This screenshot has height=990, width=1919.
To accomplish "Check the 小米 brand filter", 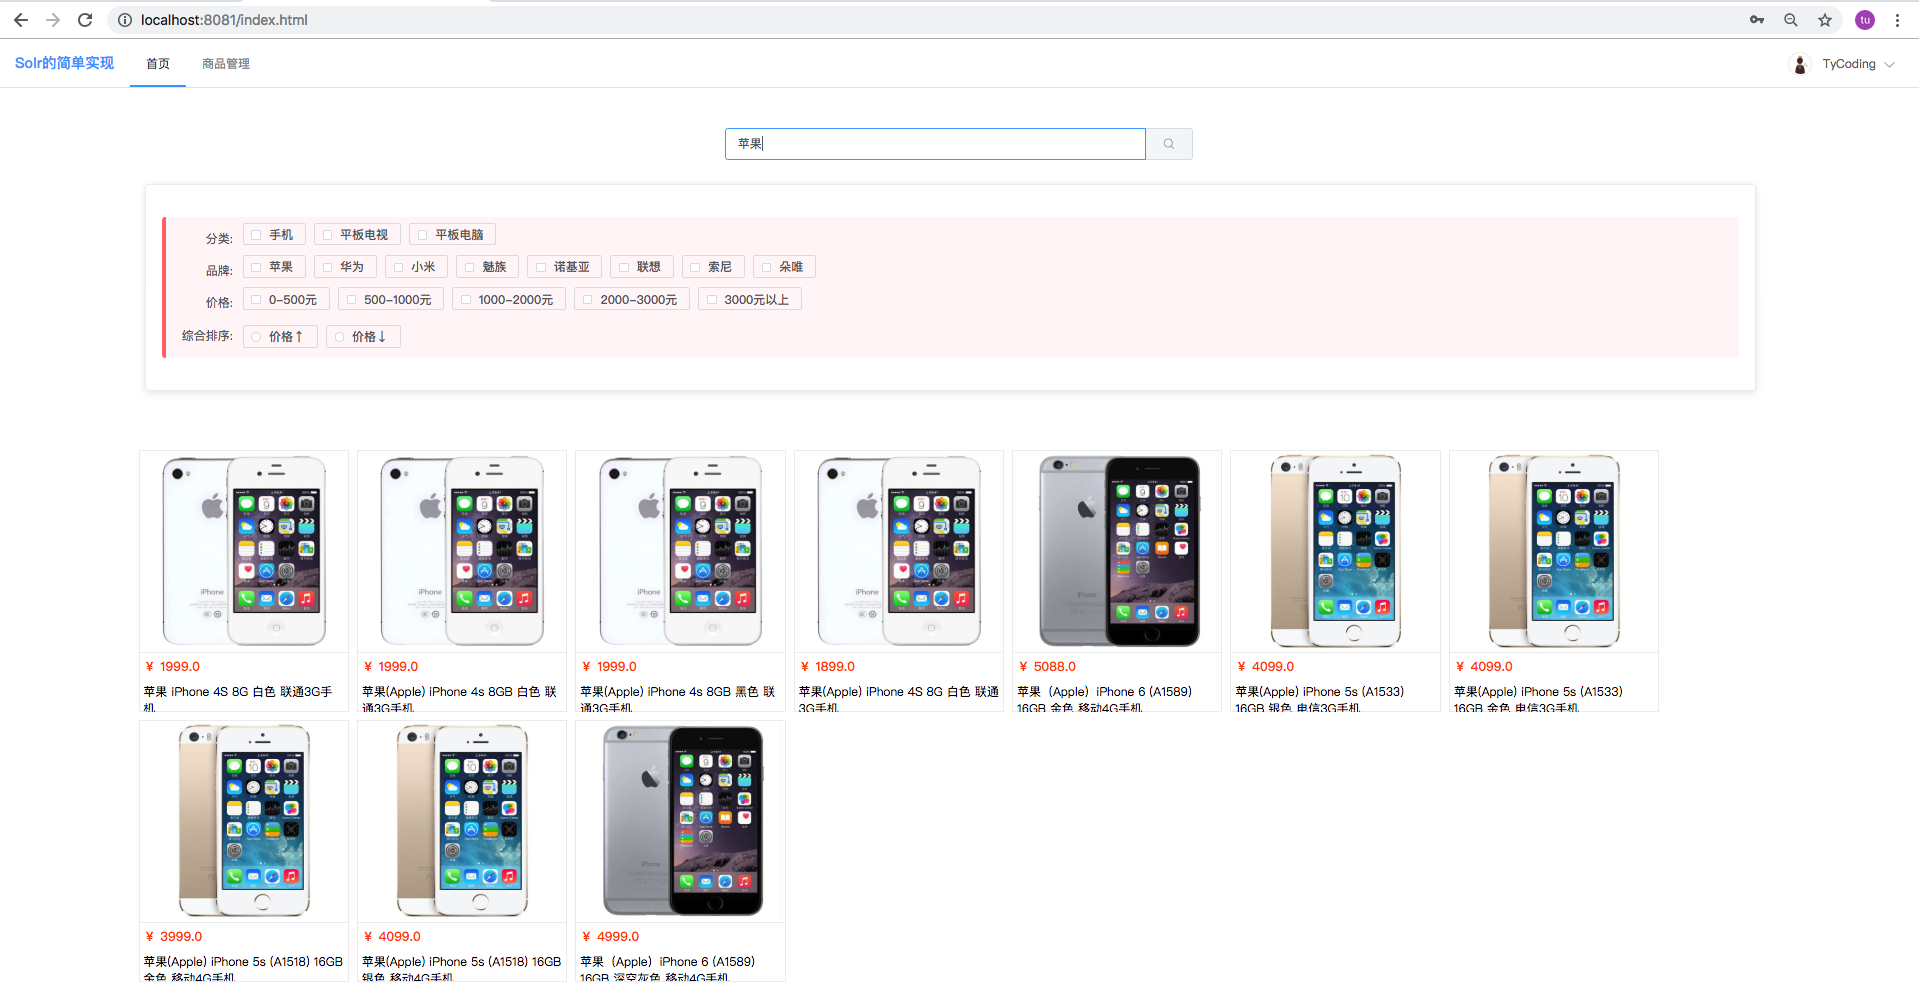I will point(416,267).
